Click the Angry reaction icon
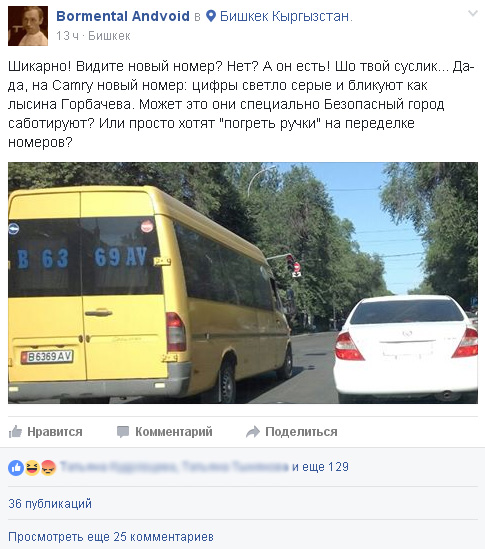The image size is (485, 549). (x=48, y=467)
